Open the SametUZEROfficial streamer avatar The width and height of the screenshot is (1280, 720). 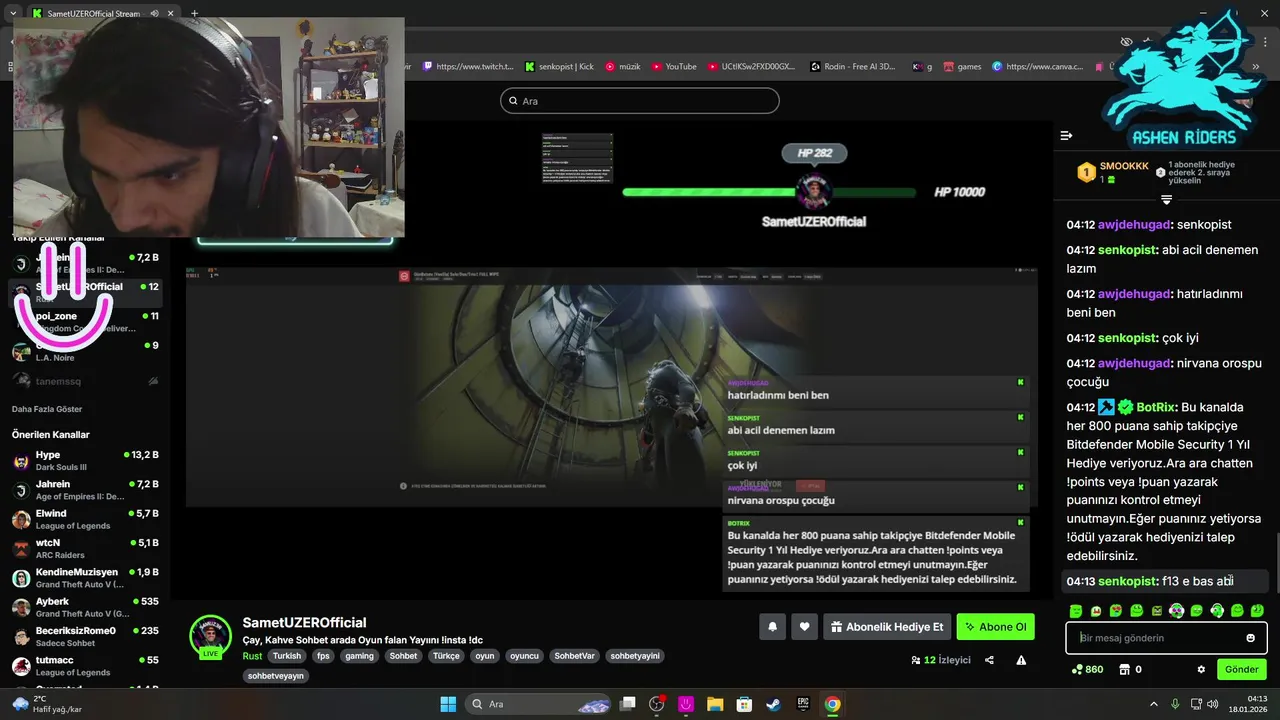pyautogui.click(x=211, y=634)
